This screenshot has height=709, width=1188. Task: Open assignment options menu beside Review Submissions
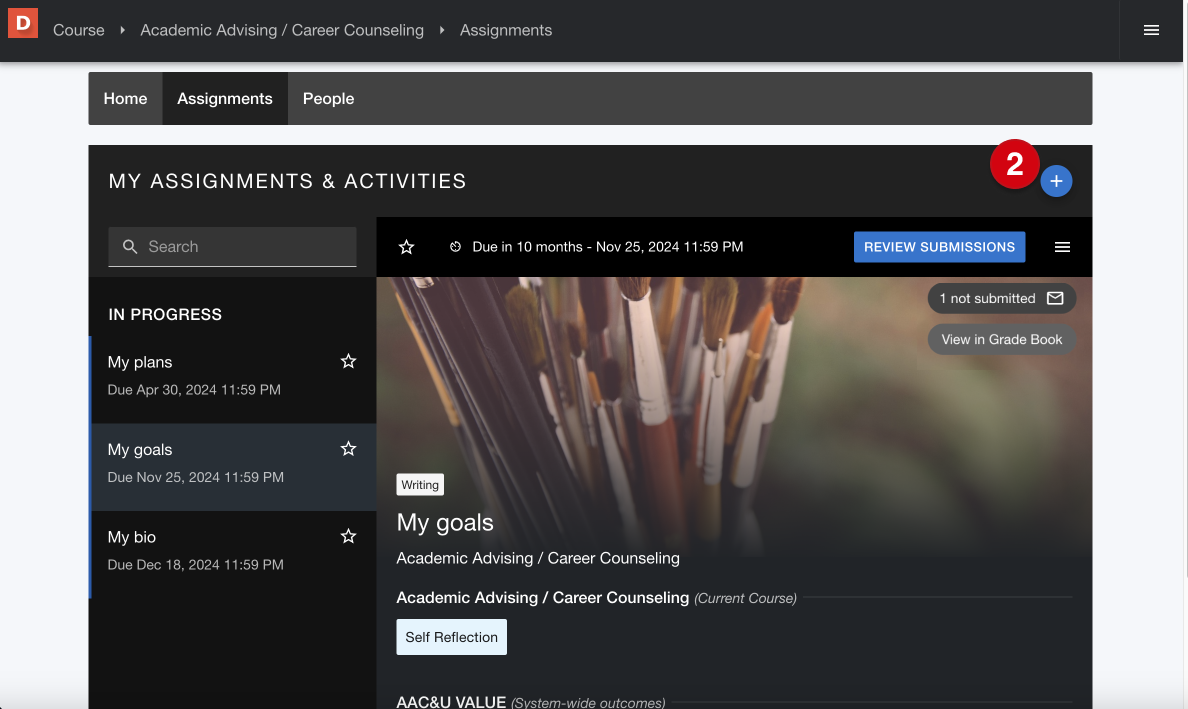pos(1062,247)
